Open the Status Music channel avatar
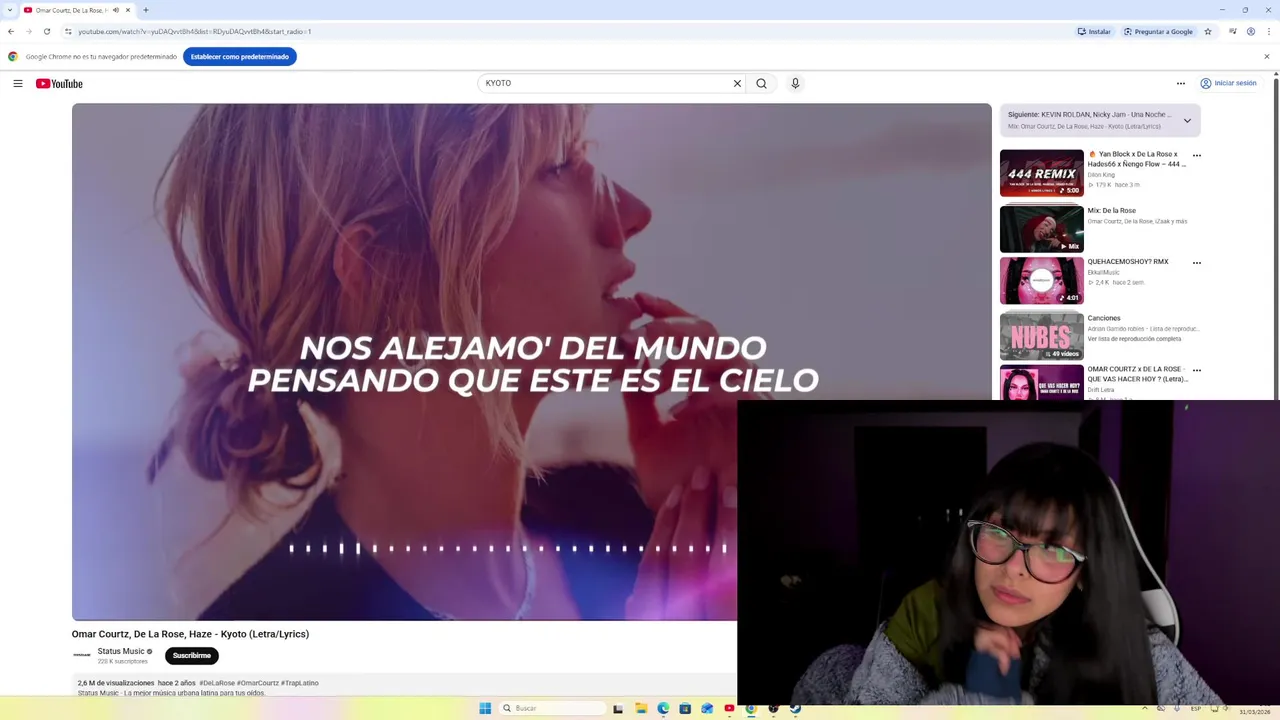This screenshot has height=720, width=1280. (x=82, y=655)
